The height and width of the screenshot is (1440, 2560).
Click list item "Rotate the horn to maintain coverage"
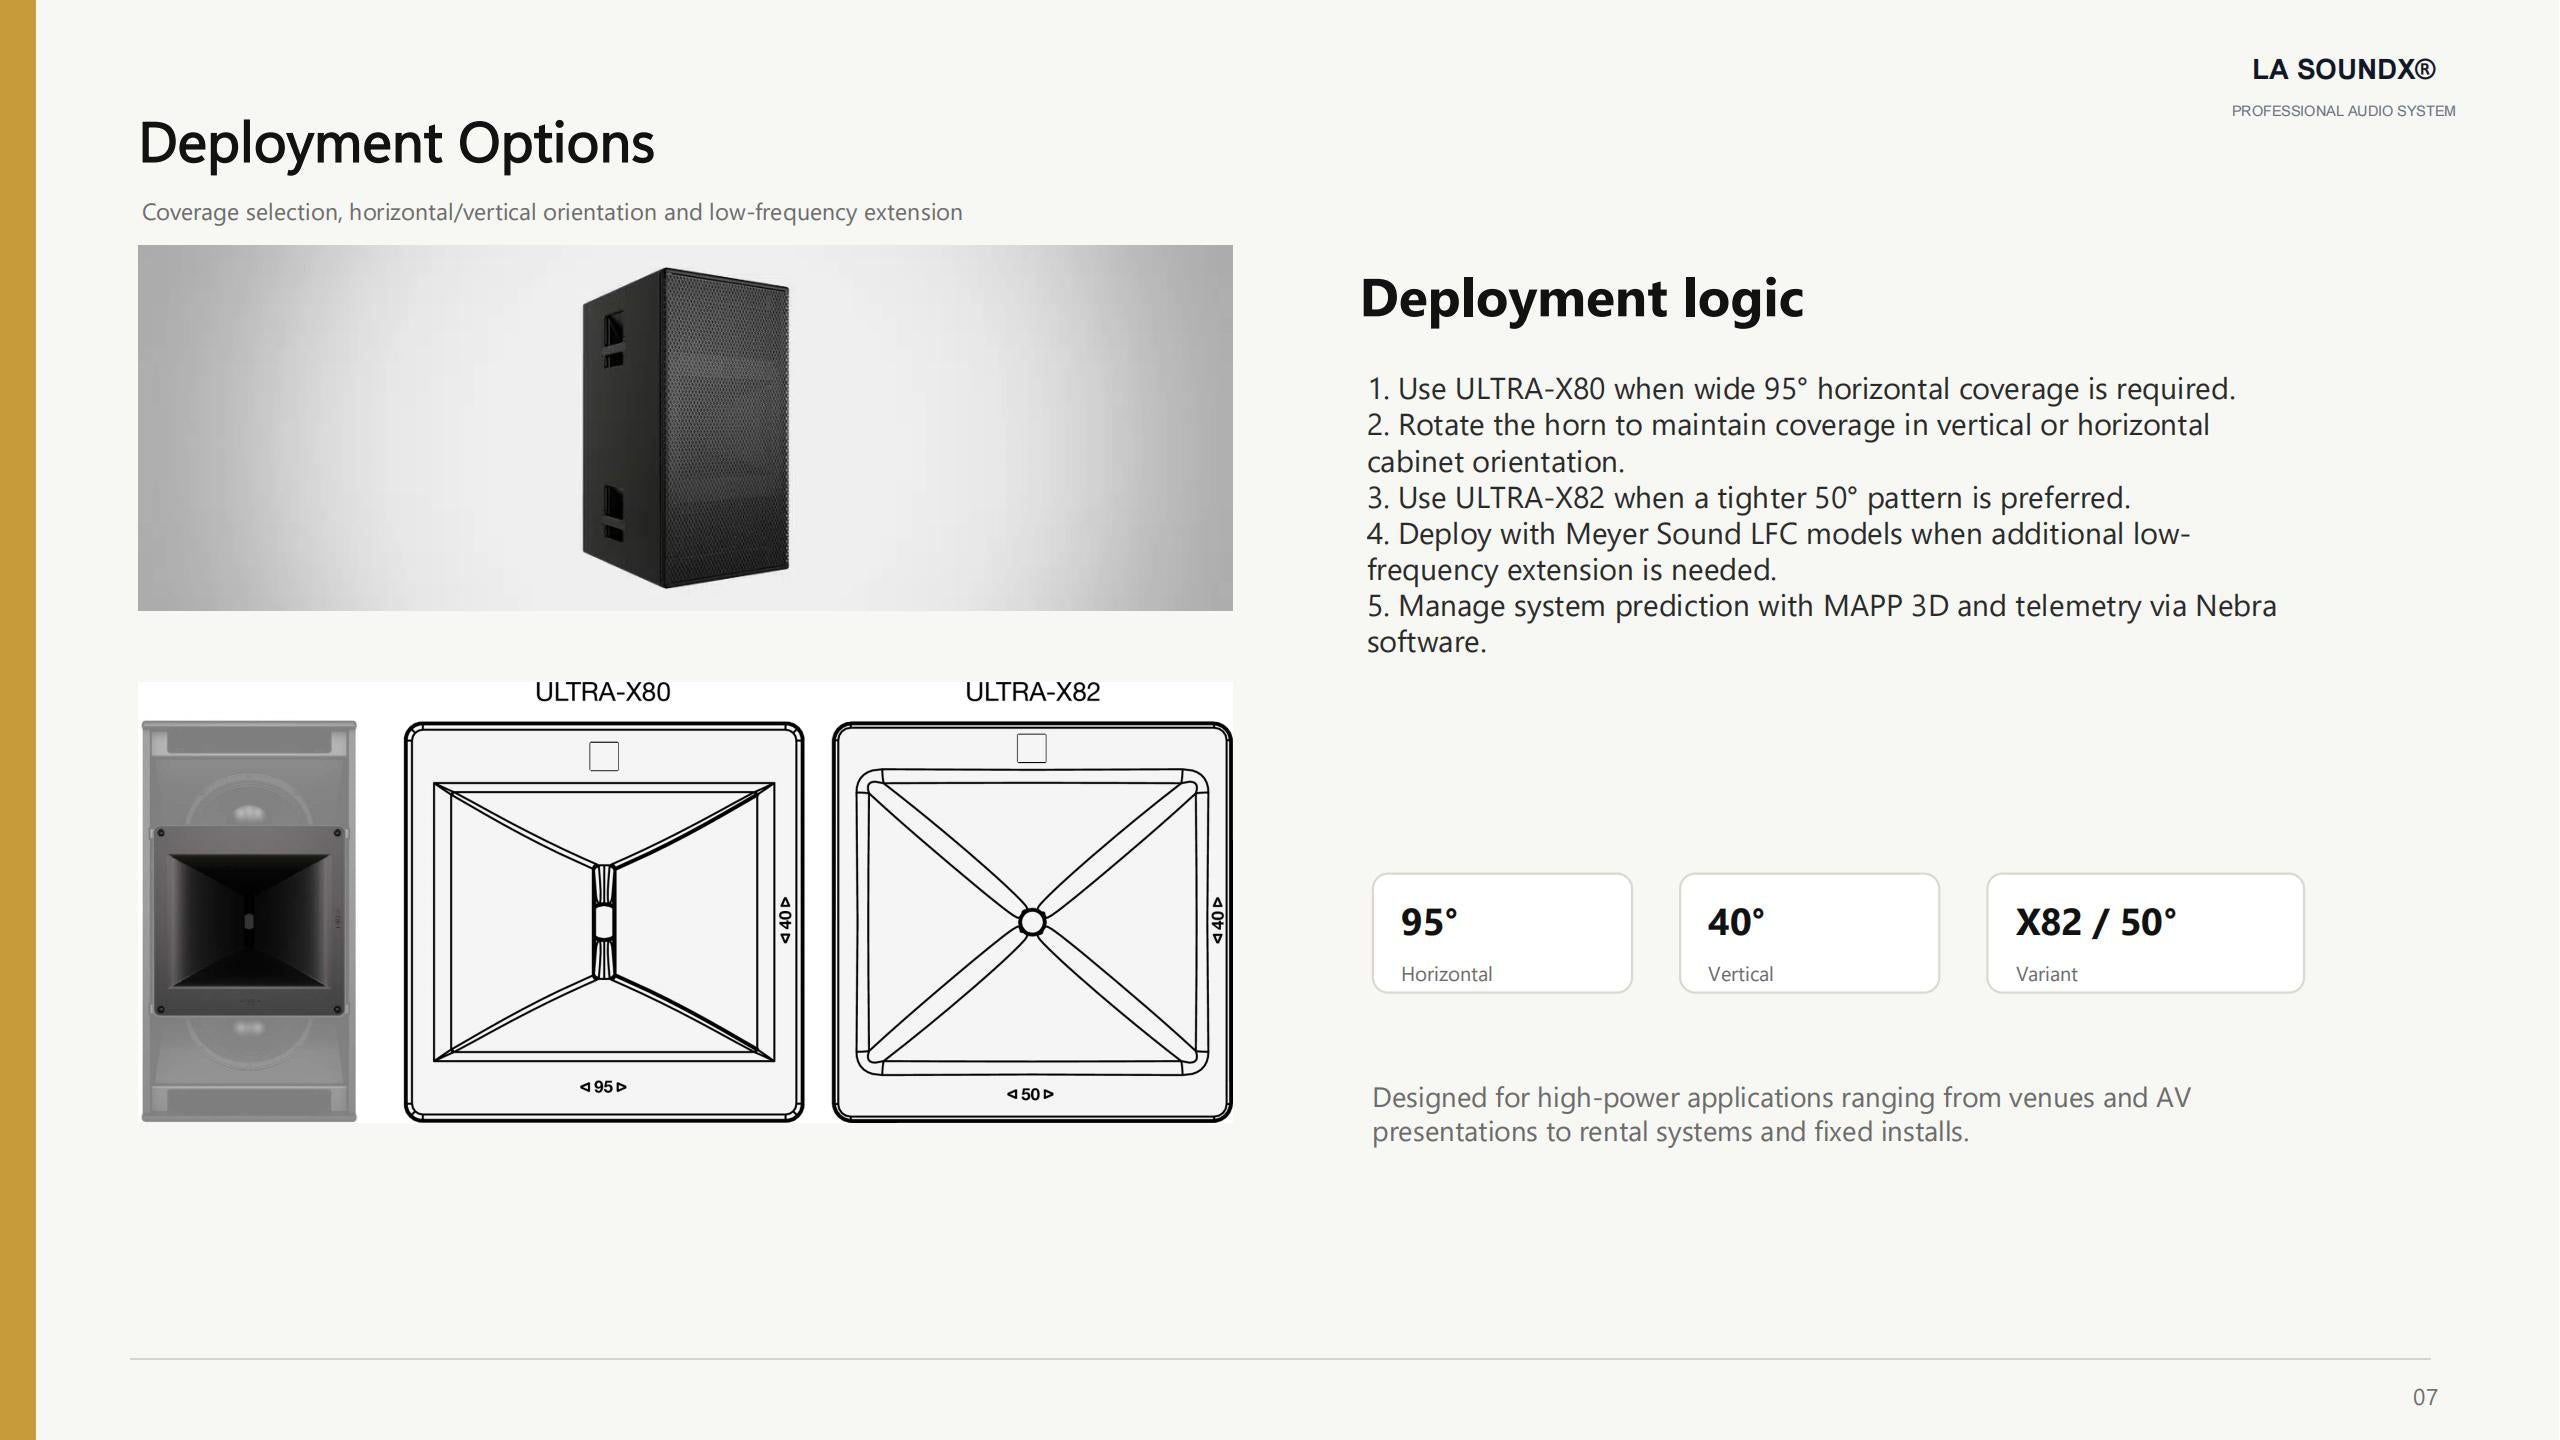pos(1788,443)
